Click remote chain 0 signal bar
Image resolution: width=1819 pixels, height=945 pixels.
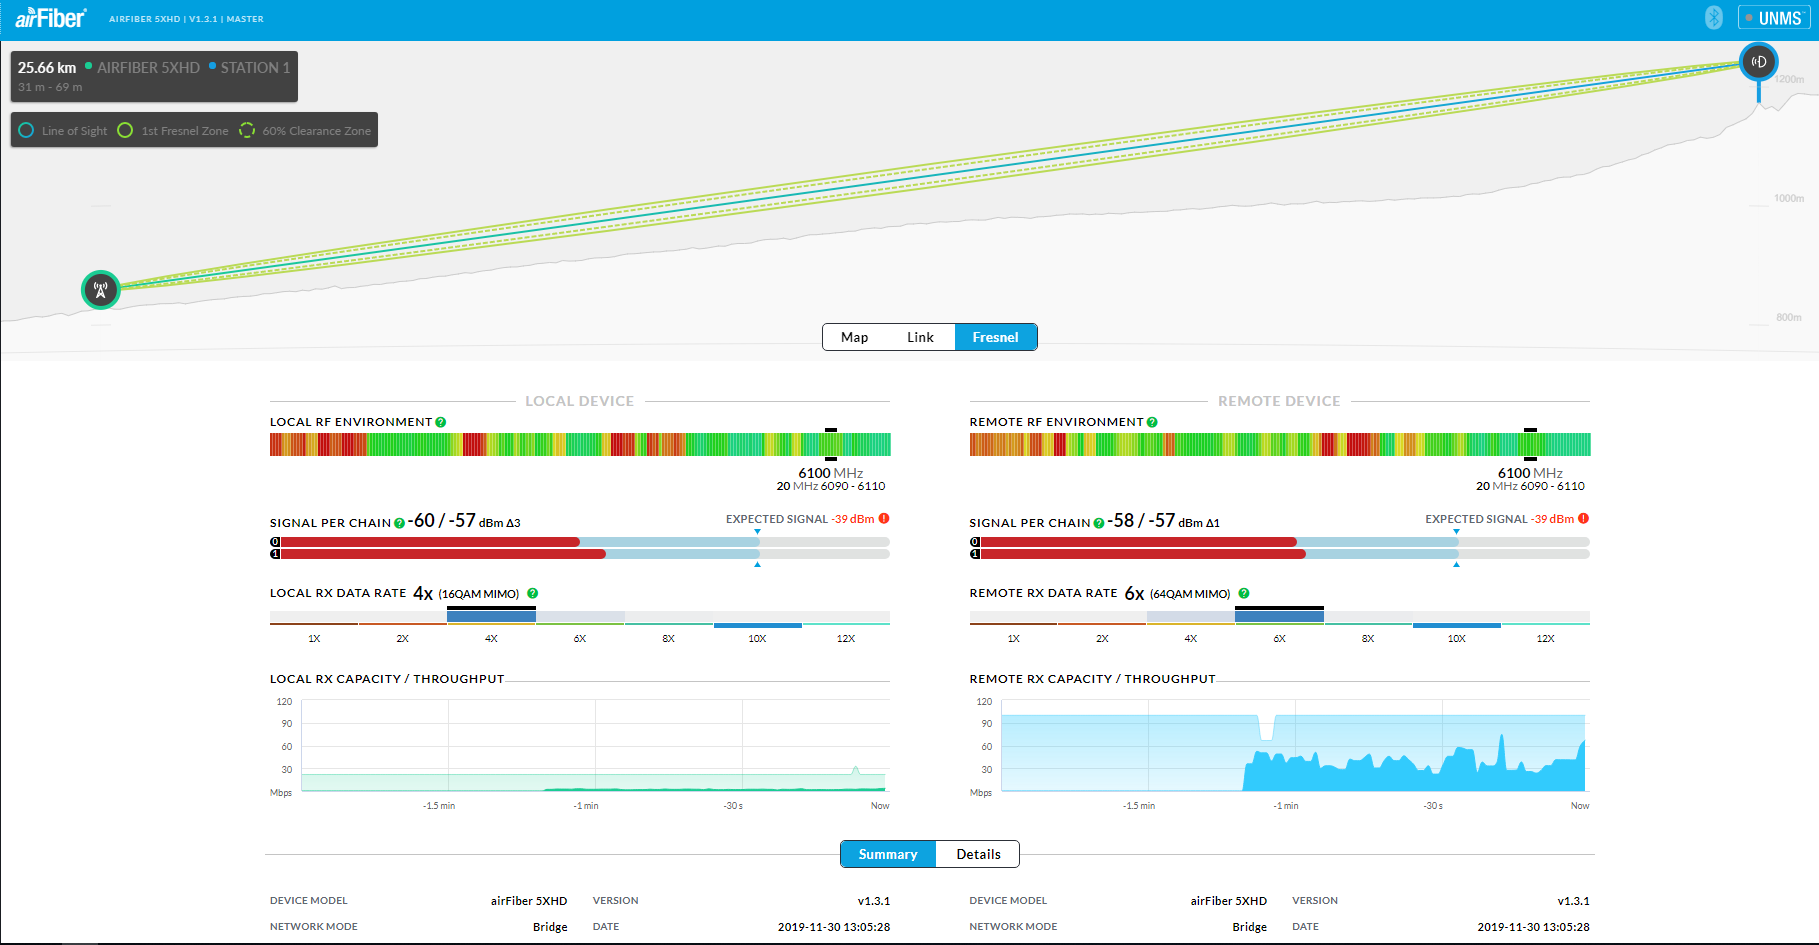(x=1280, y=542)
